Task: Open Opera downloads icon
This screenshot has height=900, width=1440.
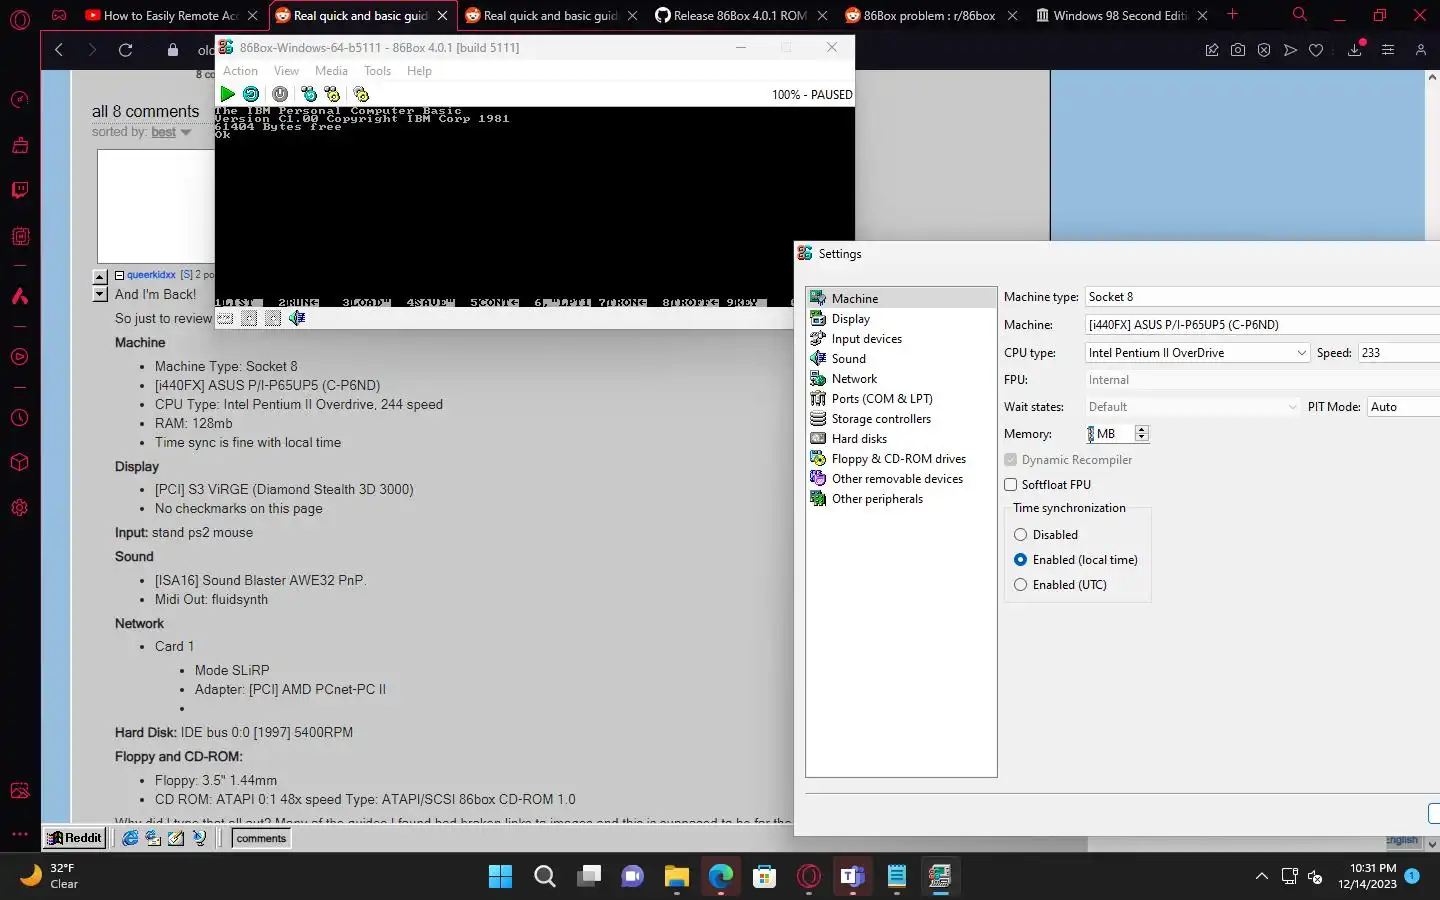Action: (1355, 50)
